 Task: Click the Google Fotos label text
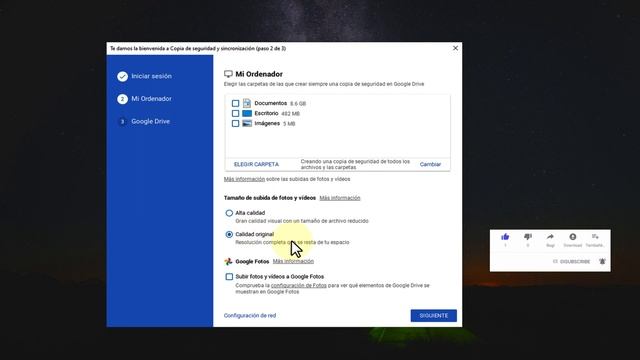coord(252,261)
